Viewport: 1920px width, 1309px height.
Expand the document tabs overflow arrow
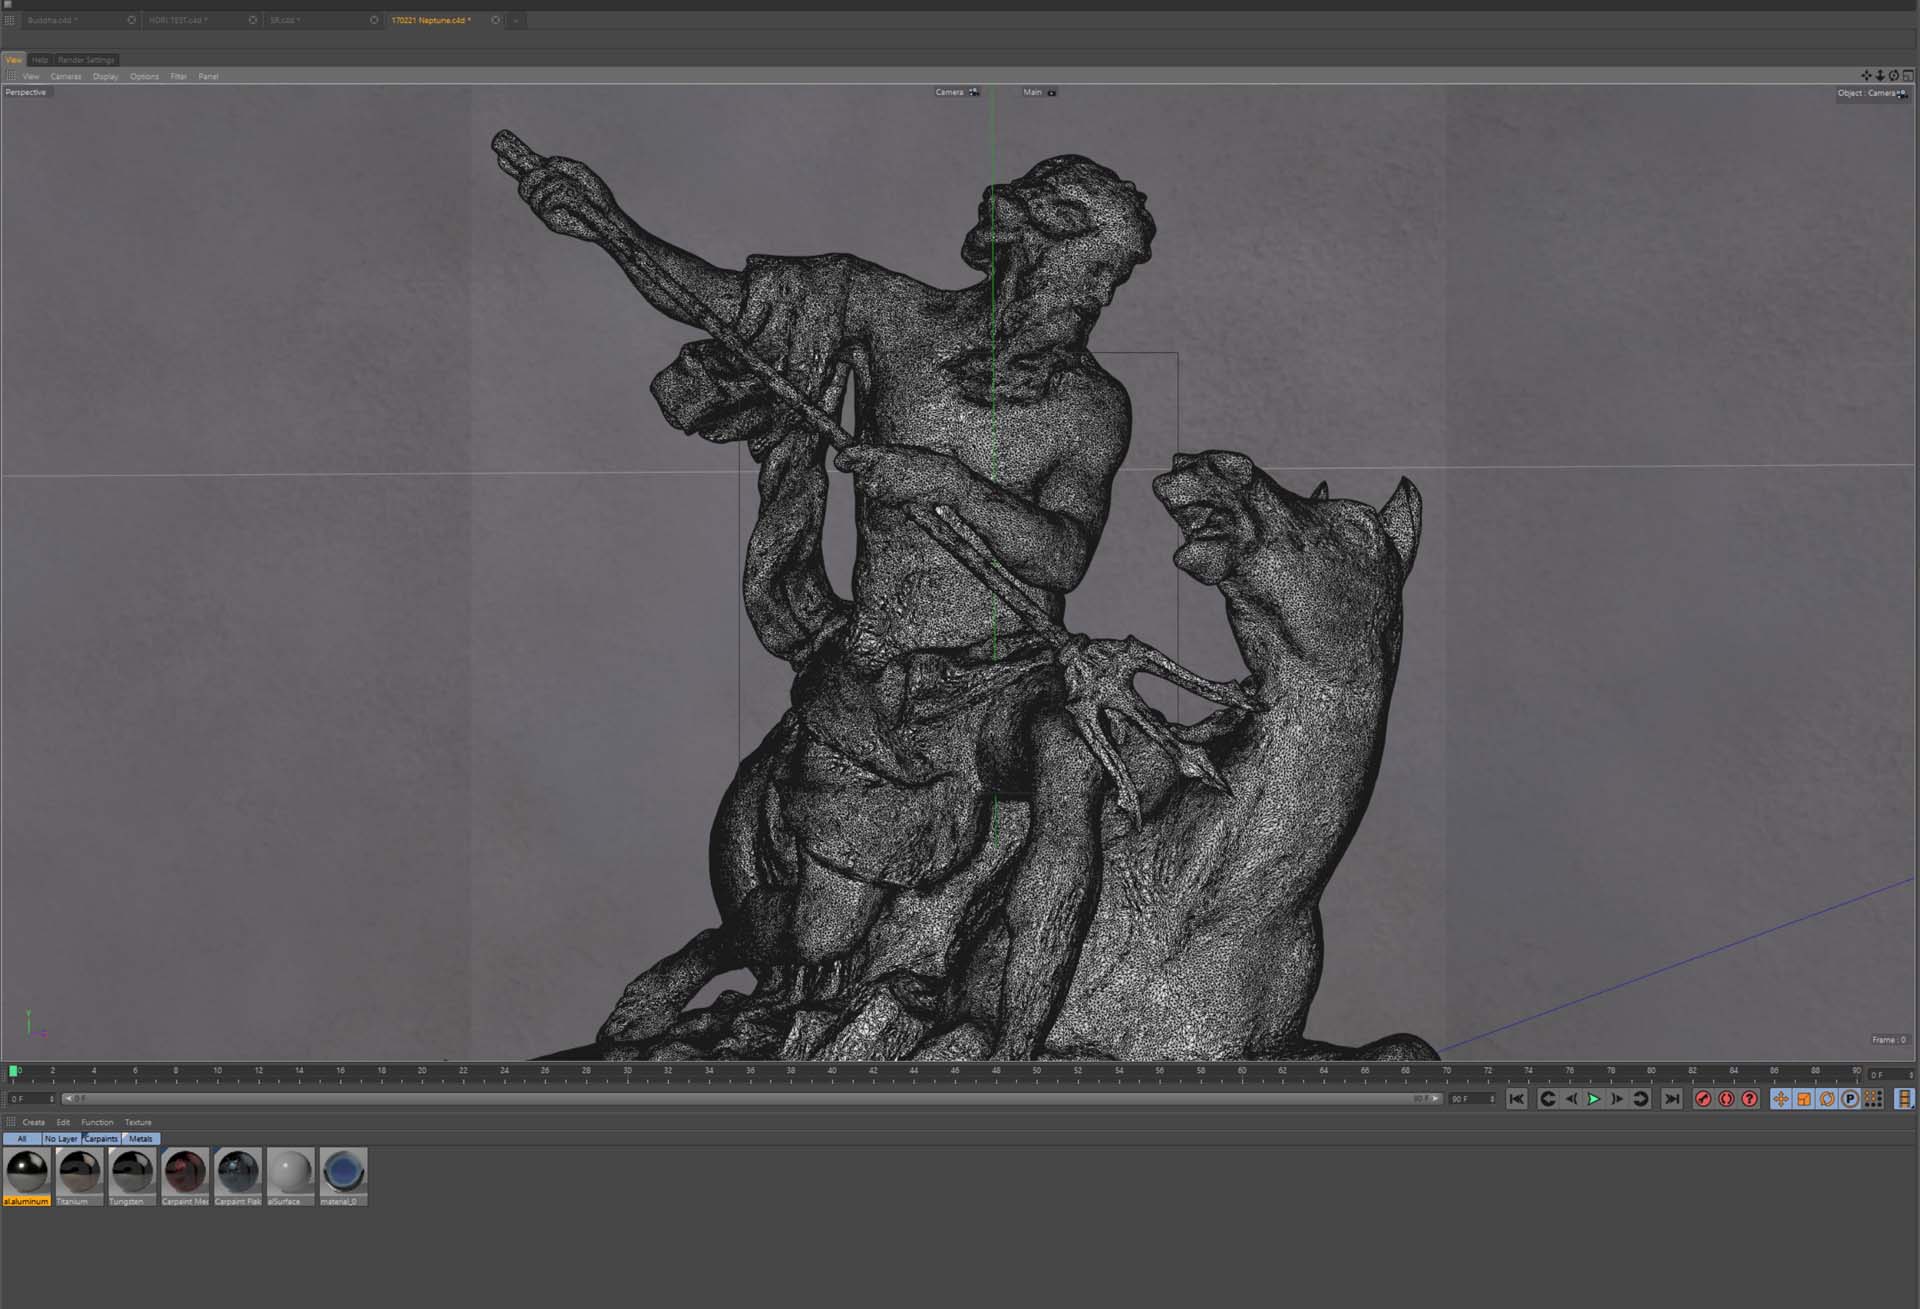516,20
